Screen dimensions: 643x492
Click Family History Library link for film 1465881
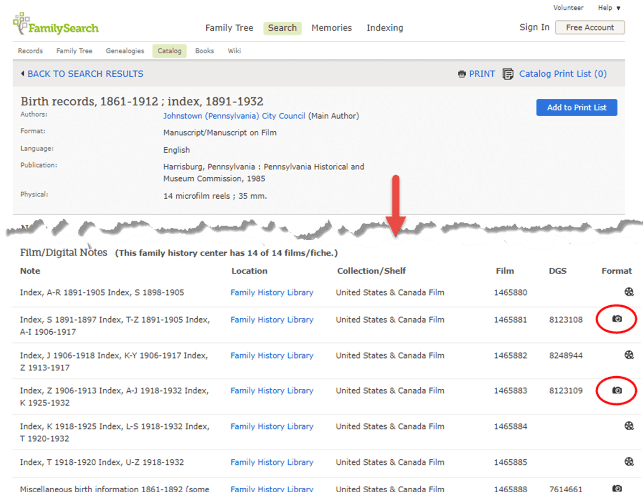coord(271,319)
